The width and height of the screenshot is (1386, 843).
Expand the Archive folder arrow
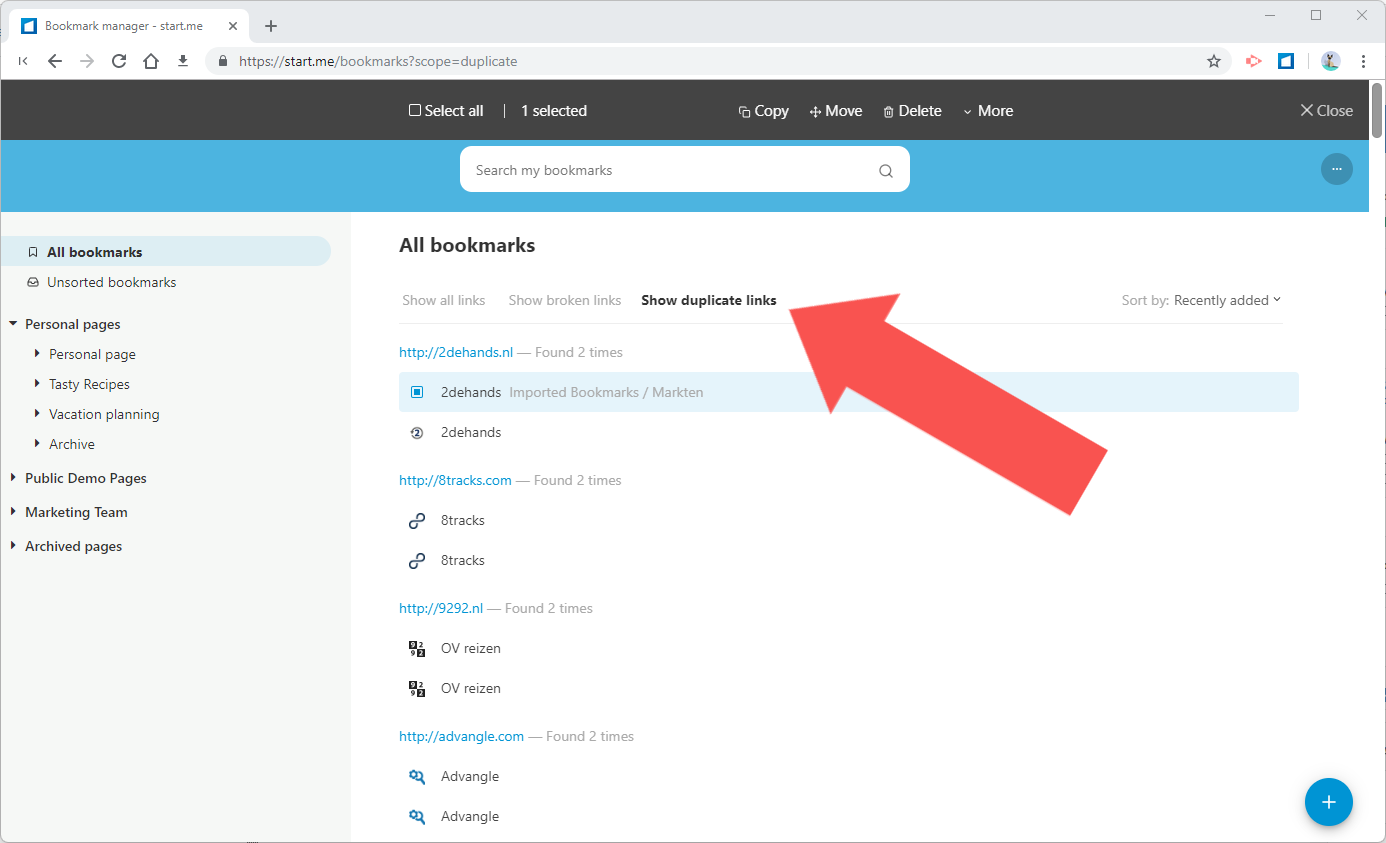(x=37, y=444)
